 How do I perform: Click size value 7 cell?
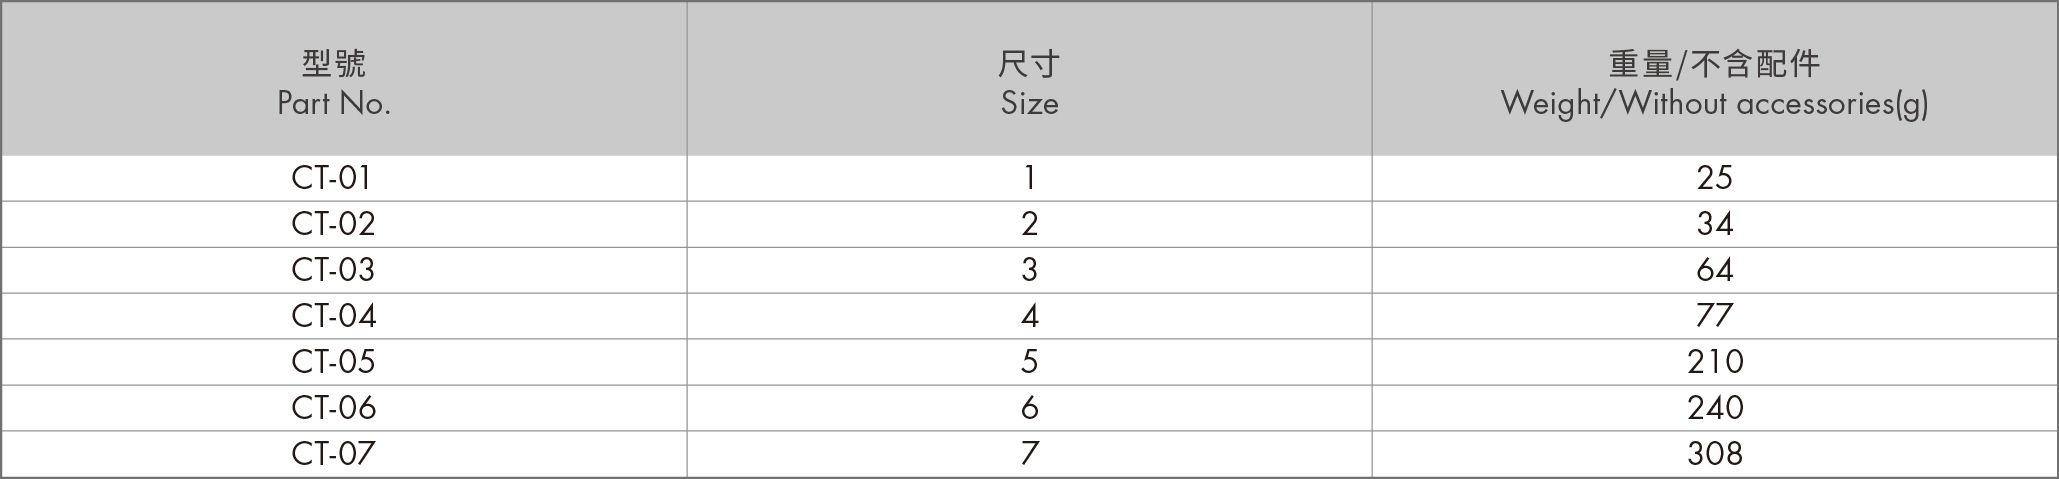(1029, 454)
